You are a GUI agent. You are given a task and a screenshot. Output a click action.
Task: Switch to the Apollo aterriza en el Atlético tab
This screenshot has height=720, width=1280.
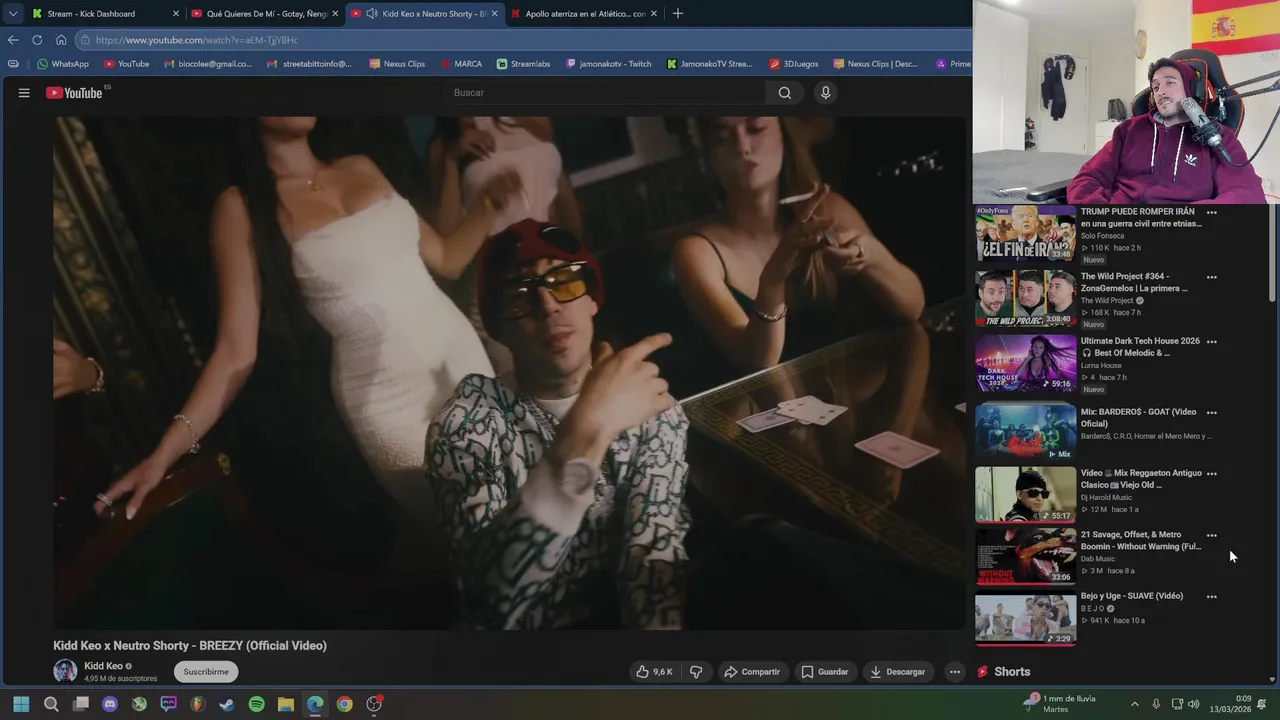584,14
